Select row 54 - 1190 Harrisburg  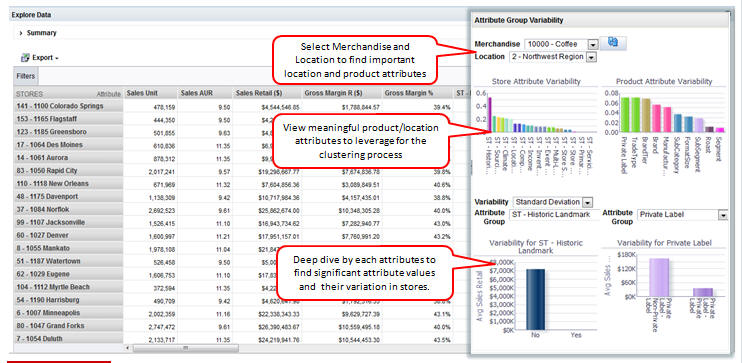coord(69,300)
